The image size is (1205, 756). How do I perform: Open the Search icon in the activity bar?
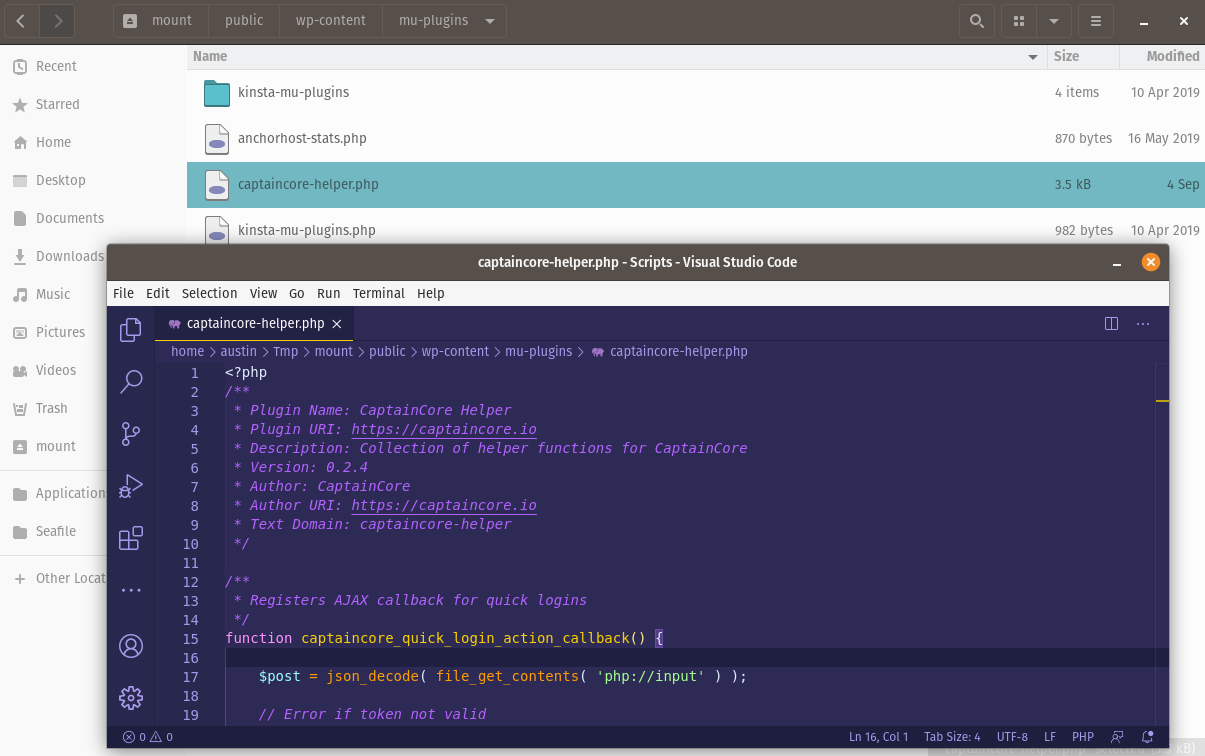coord(130,381)
